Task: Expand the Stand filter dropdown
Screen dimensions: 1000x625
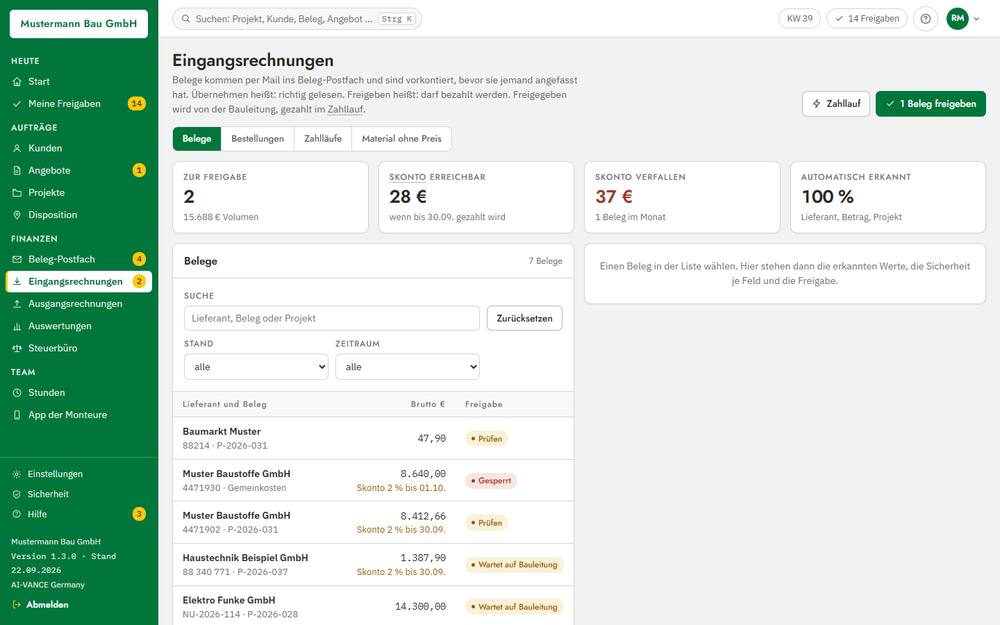Action: coord(256,367)
